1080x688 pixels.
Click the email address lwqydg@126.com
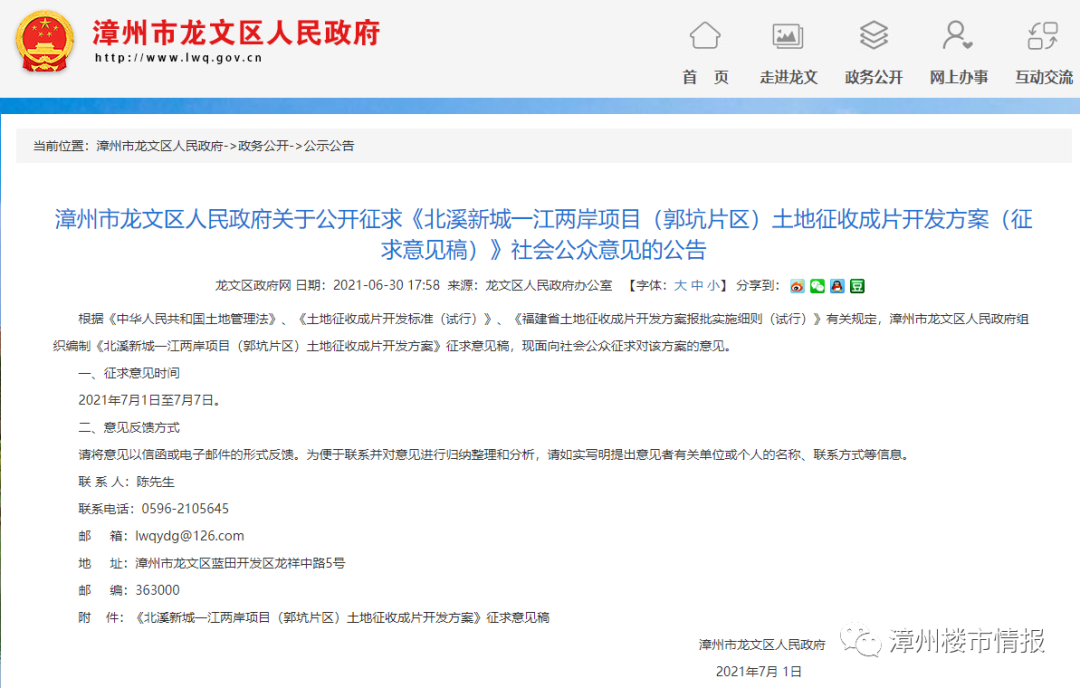(x=190, y=536)
